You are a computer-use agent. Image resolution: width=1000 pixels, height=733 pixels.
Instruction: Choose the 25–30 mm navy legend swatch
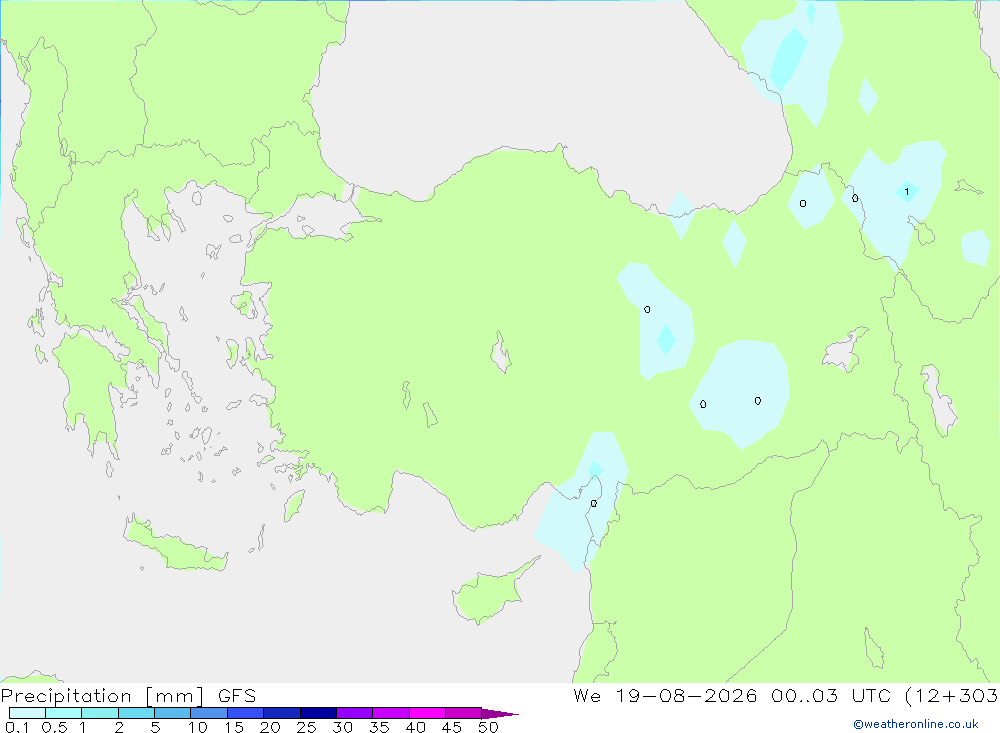click(318, 713)
